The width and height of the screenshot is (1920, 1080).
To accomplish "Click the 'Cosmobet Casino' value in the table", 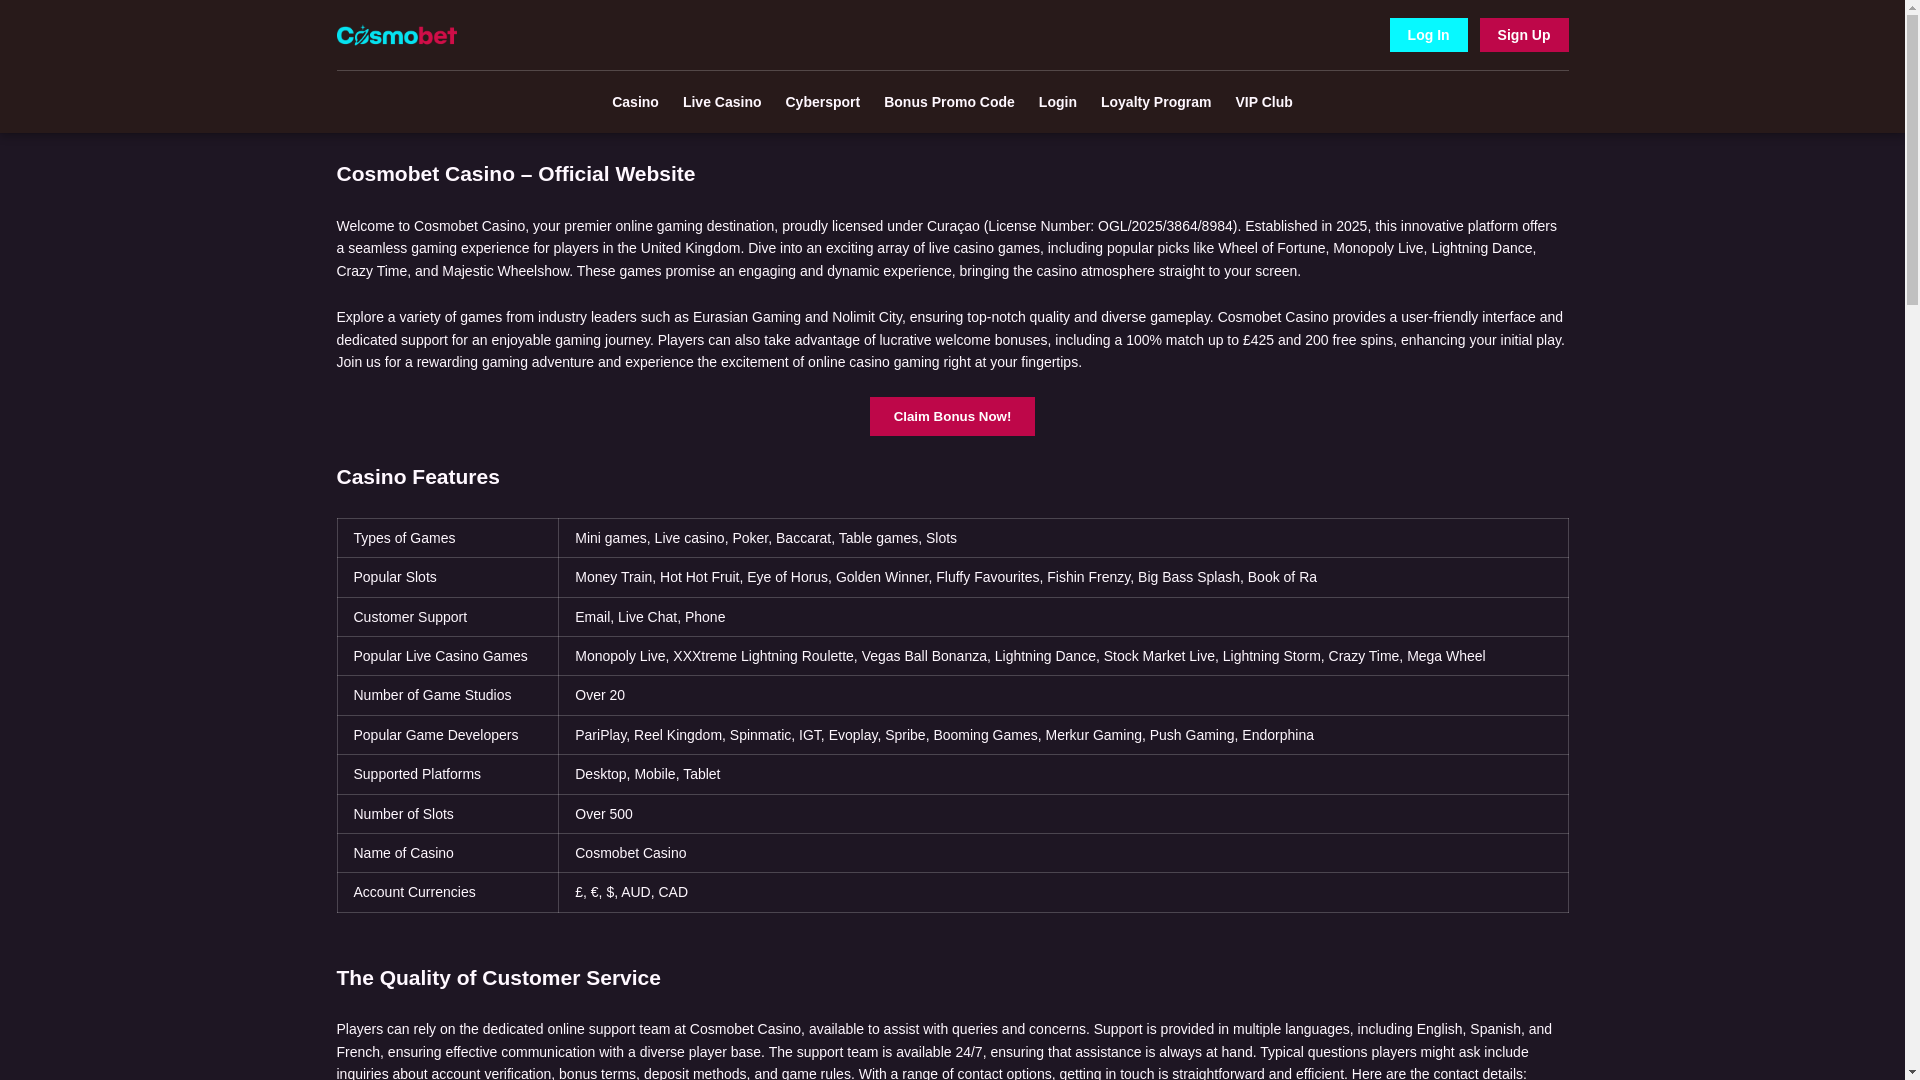I will (1063, 853).
